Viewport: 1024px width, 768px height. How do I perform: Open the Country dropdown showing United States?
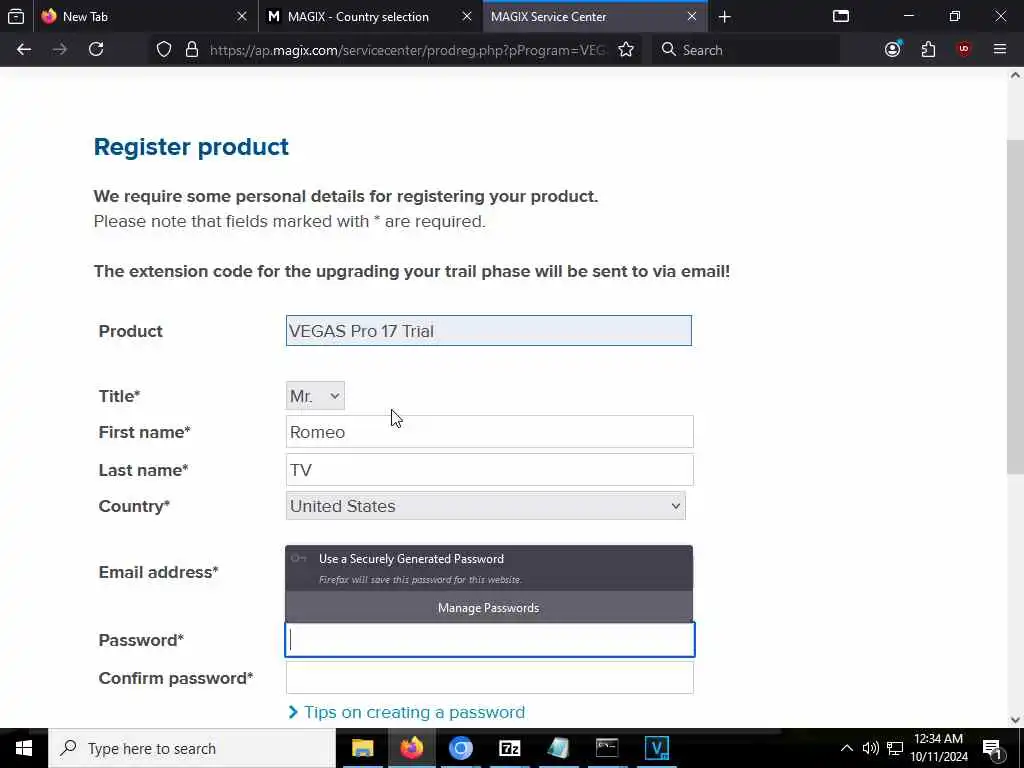[485, 506]
